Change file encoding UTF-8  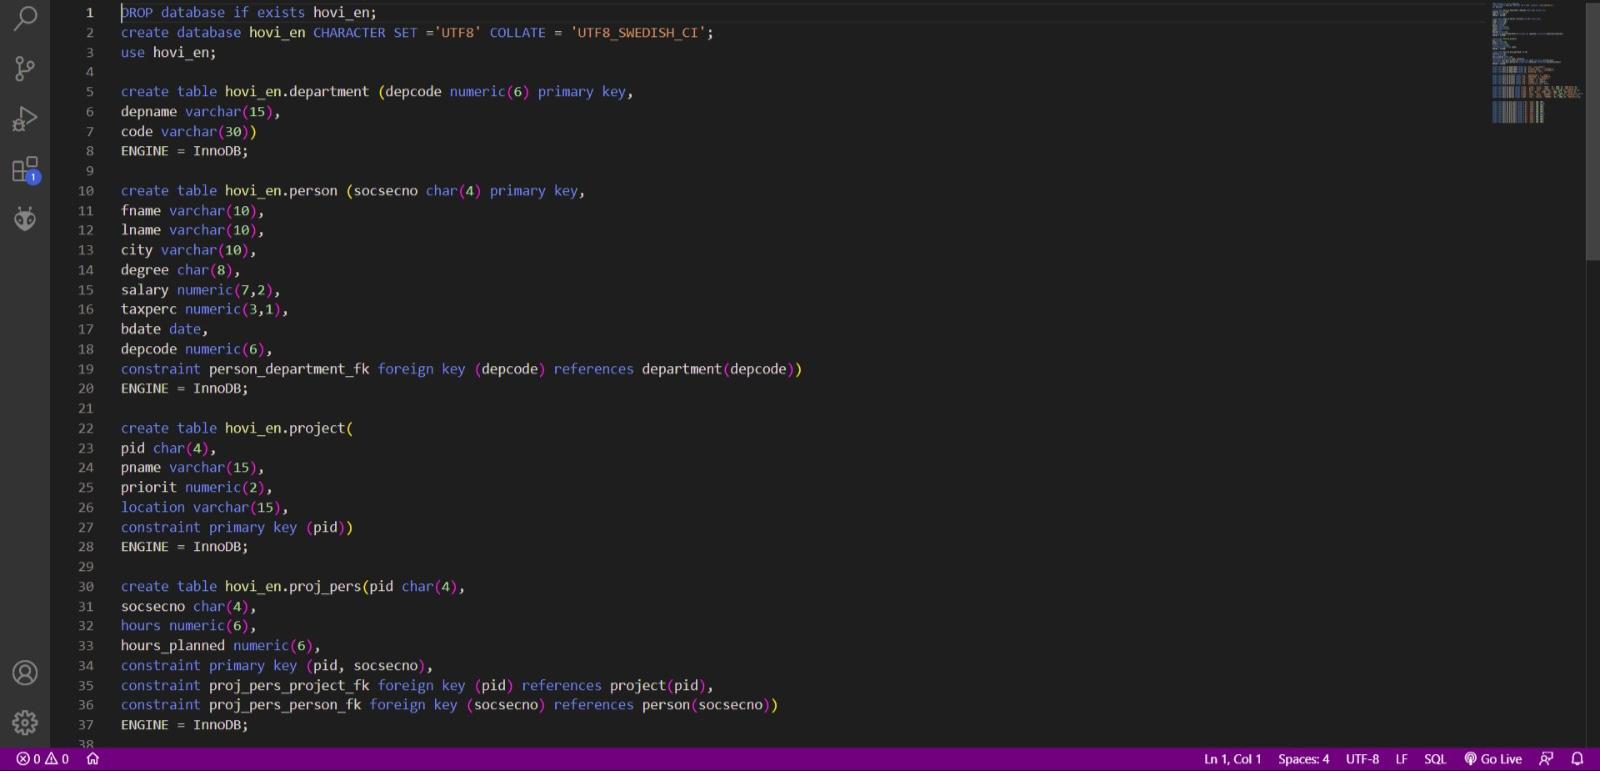pyautogui.click(x=1362, y=759)
